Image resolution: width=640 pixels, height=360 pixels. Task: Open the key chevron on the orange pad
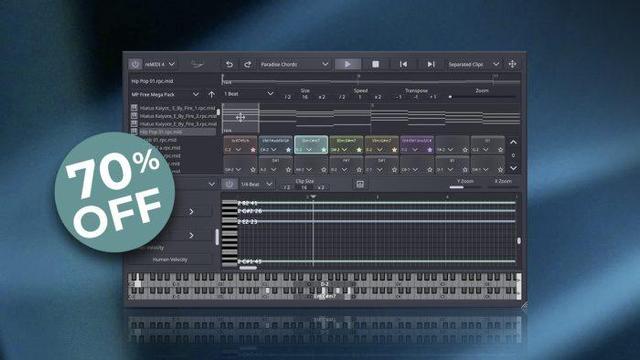click(x=238, y=150)
